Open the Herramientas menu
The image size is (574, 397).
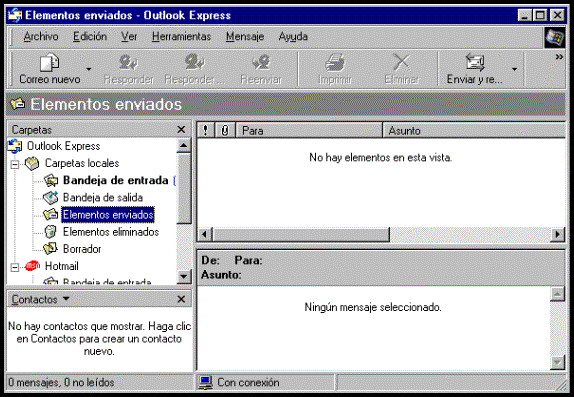pos(181,37)
